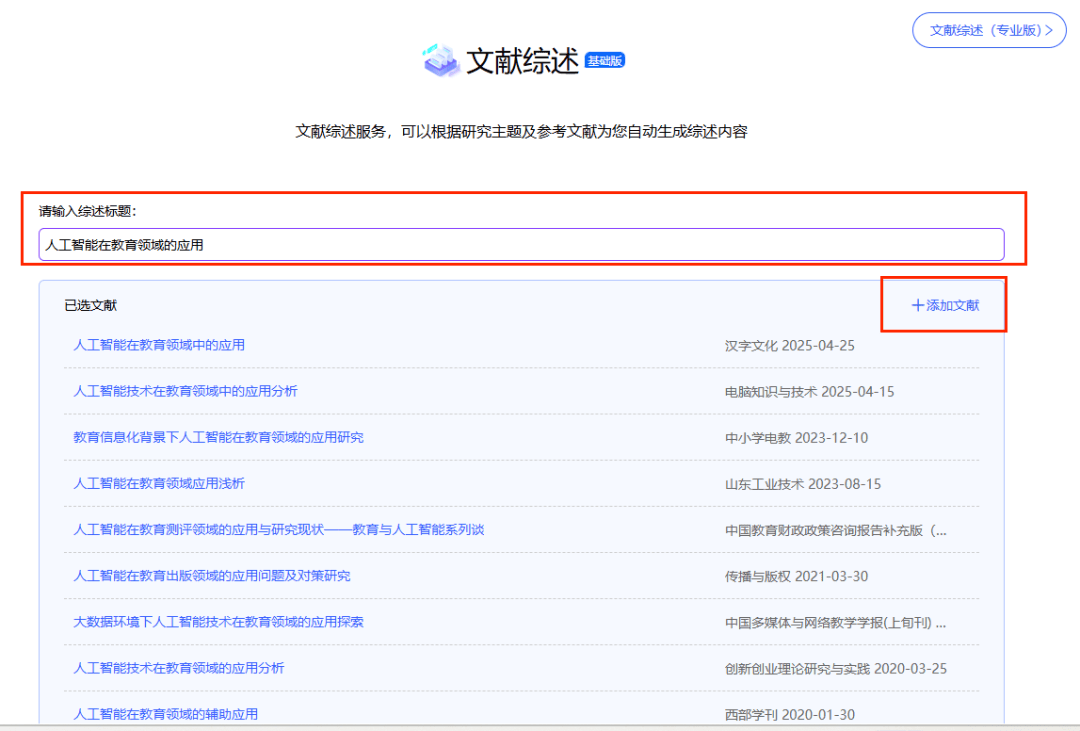This screenshot has height=731, width=1080.
Task: Click the 基础版 badge next to title
Action: [x=605, y=60]
